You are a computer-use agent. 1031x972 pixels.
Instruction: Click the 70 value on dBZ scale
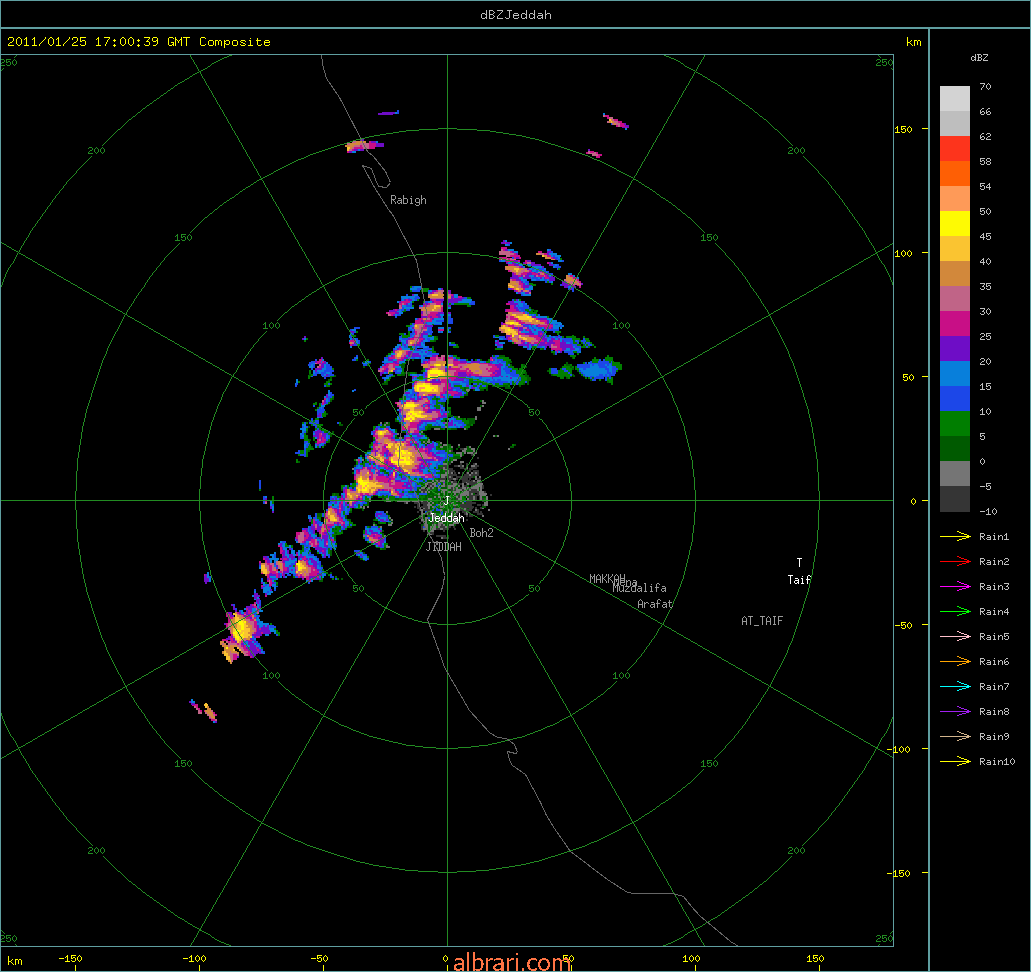985,86
